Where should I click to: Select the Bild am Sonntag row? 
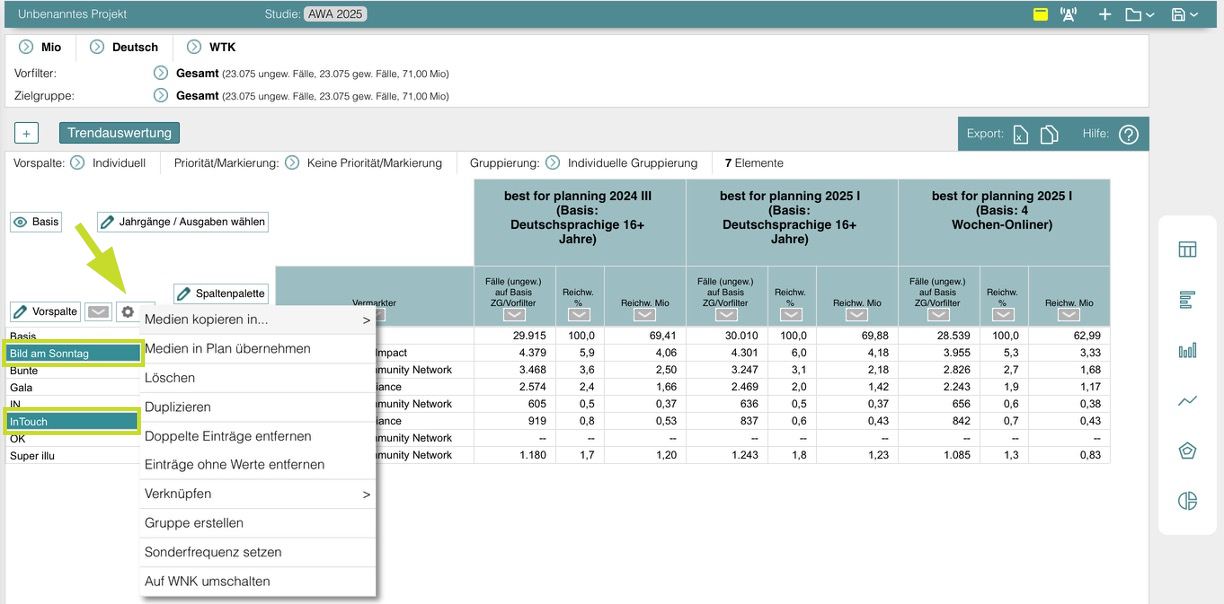click(x=73, y=353)
